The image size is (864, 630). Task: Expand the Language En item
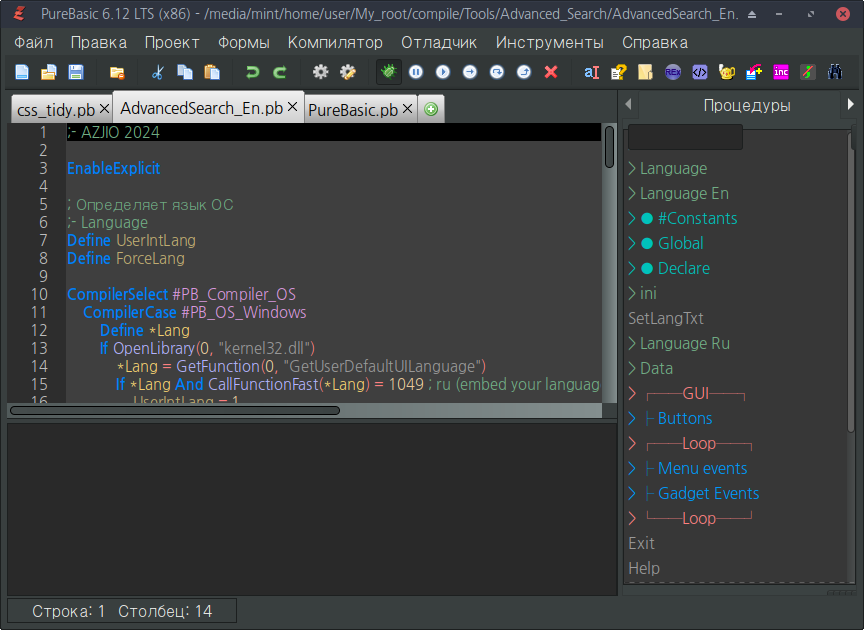tap(632, 193)
